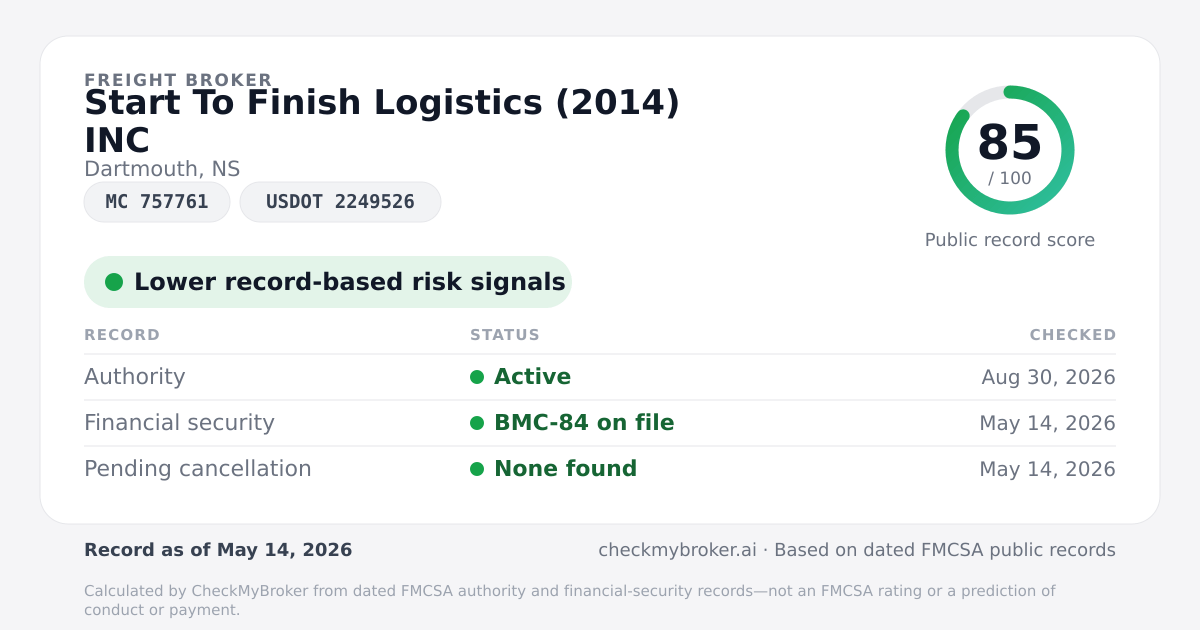The height and width of the screenshot is (630, 1200).
Task: Click the Public record score label
Action: tap(1010, 240)
